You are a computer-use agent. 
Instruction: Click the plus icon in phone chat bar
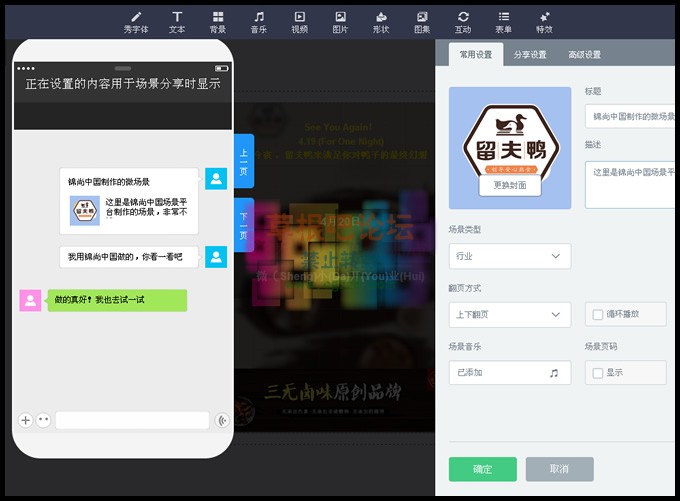26,420
